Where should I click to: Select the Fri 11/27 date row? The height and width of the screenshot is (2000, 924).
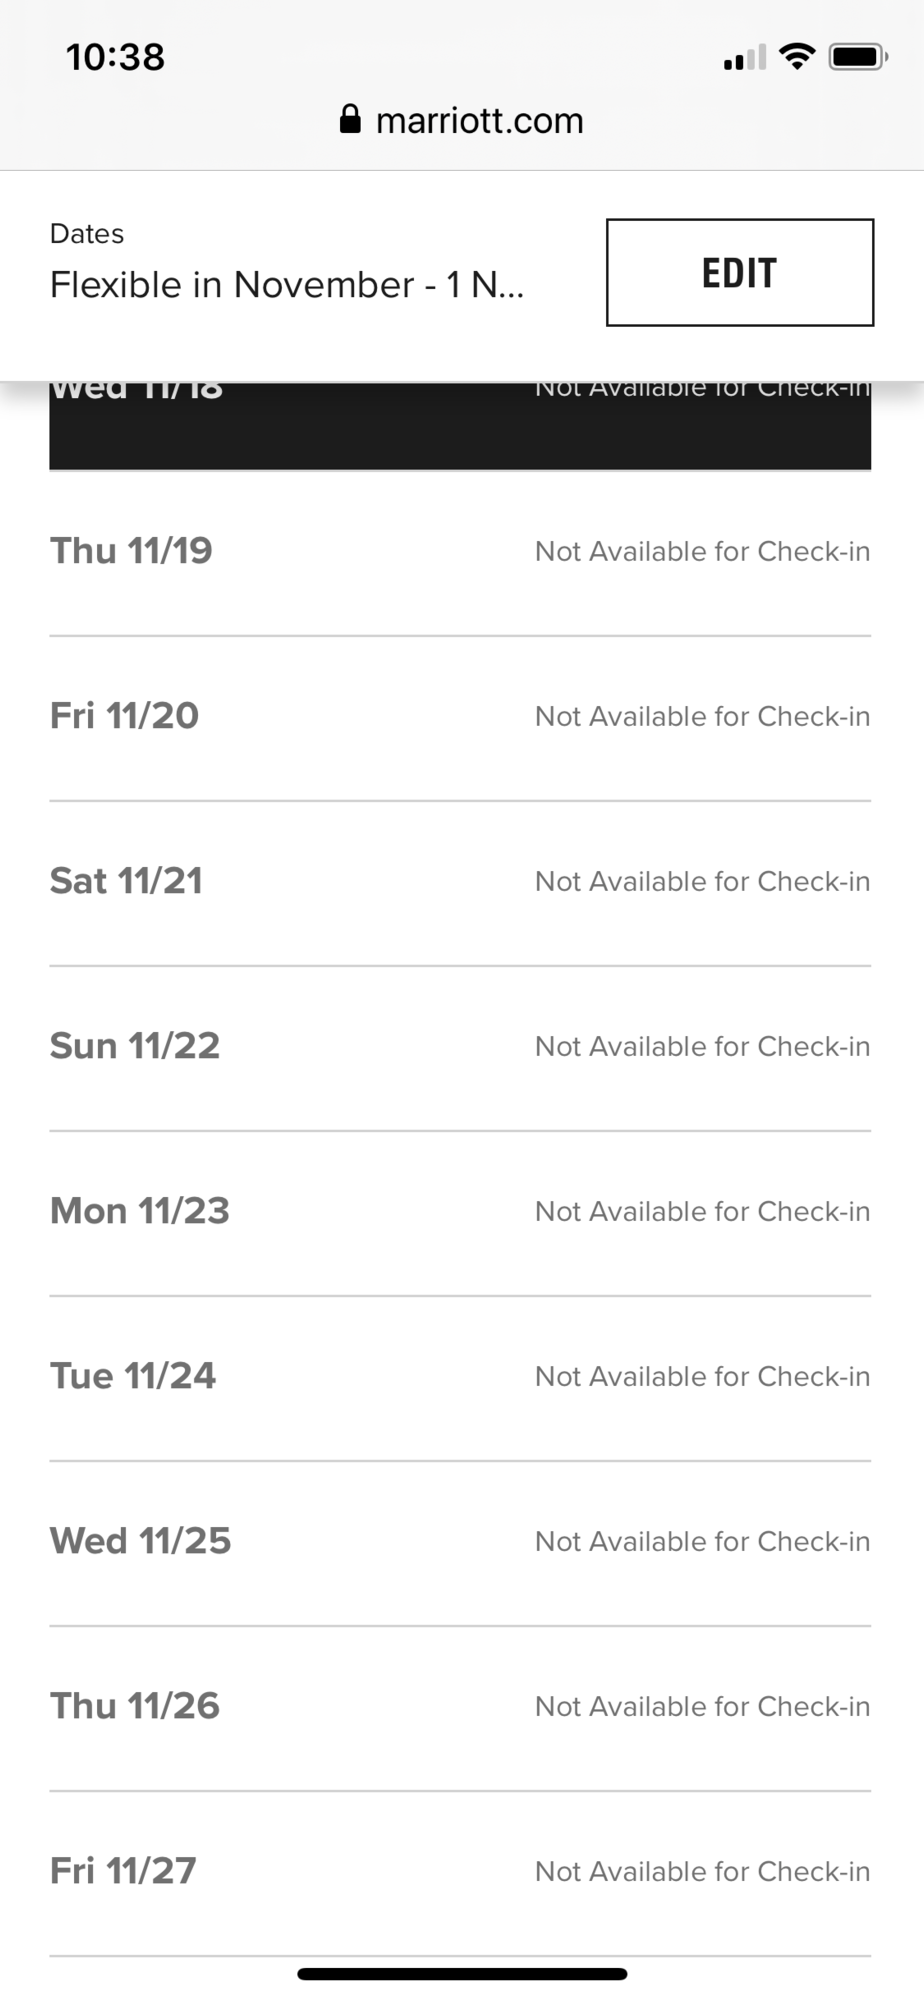point(460,1872)
